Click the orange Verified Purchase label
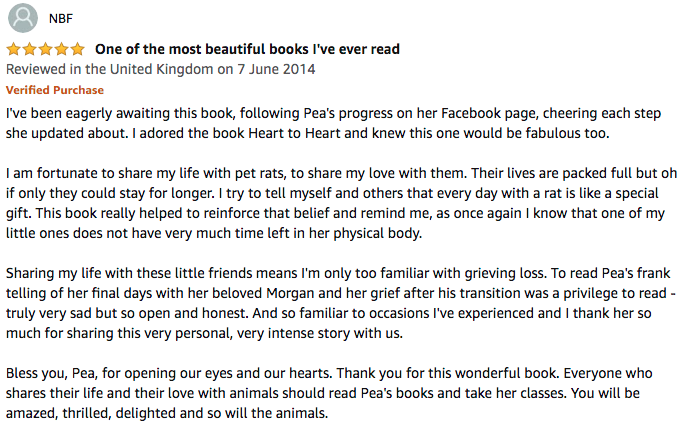The width and height of the screenshot is (690, 427). point(55,90)
